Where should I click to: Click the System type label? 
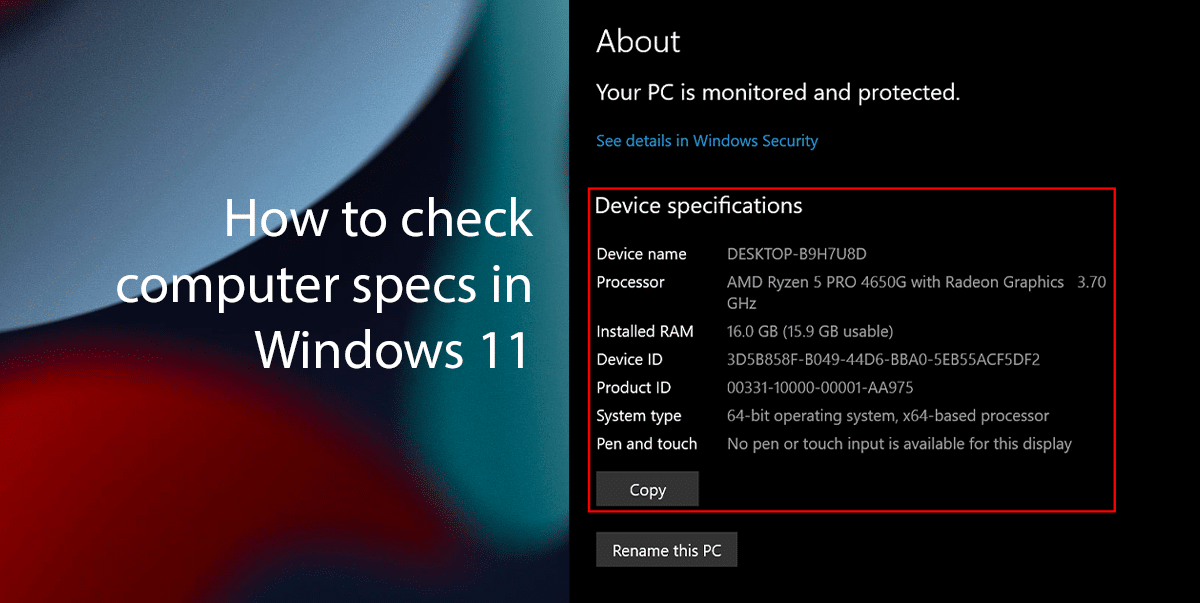[638, 415]
